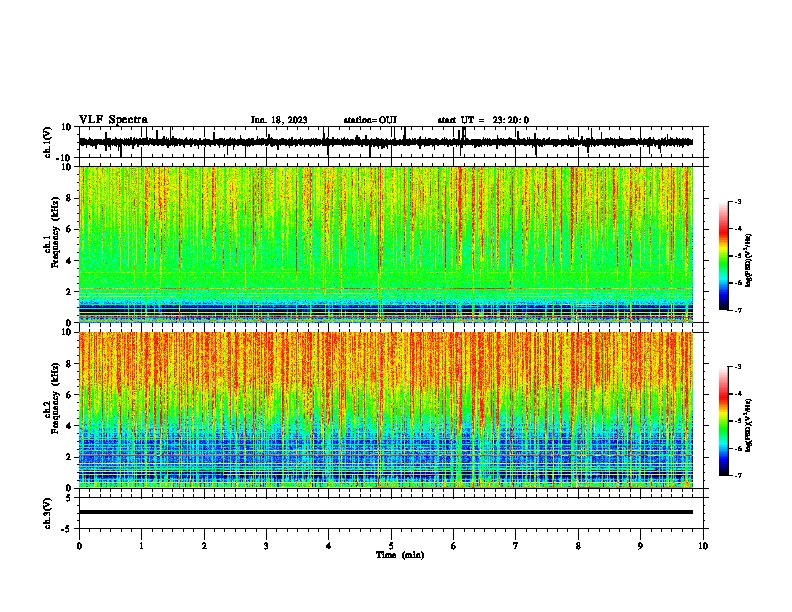This screenshot has width=792, height=612.
Task: Click time axis tick label "10" at bottom right
Action: (703, 546)
